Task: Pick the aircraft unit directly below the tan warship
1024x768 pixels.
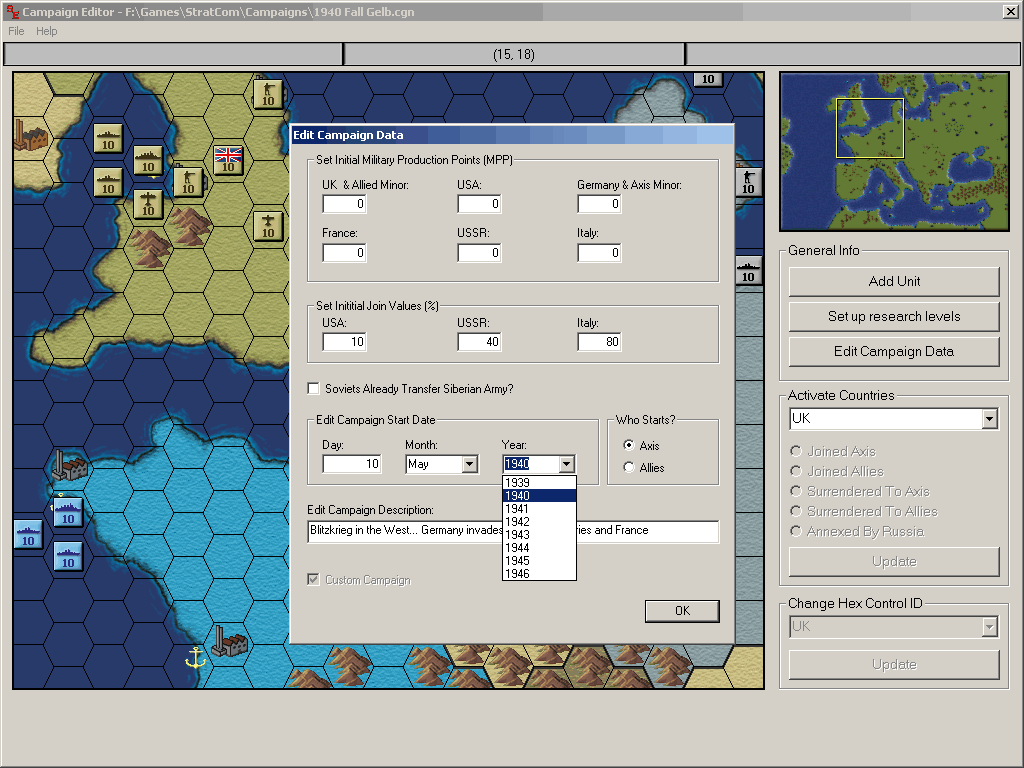Action: (x=148, y=204)
